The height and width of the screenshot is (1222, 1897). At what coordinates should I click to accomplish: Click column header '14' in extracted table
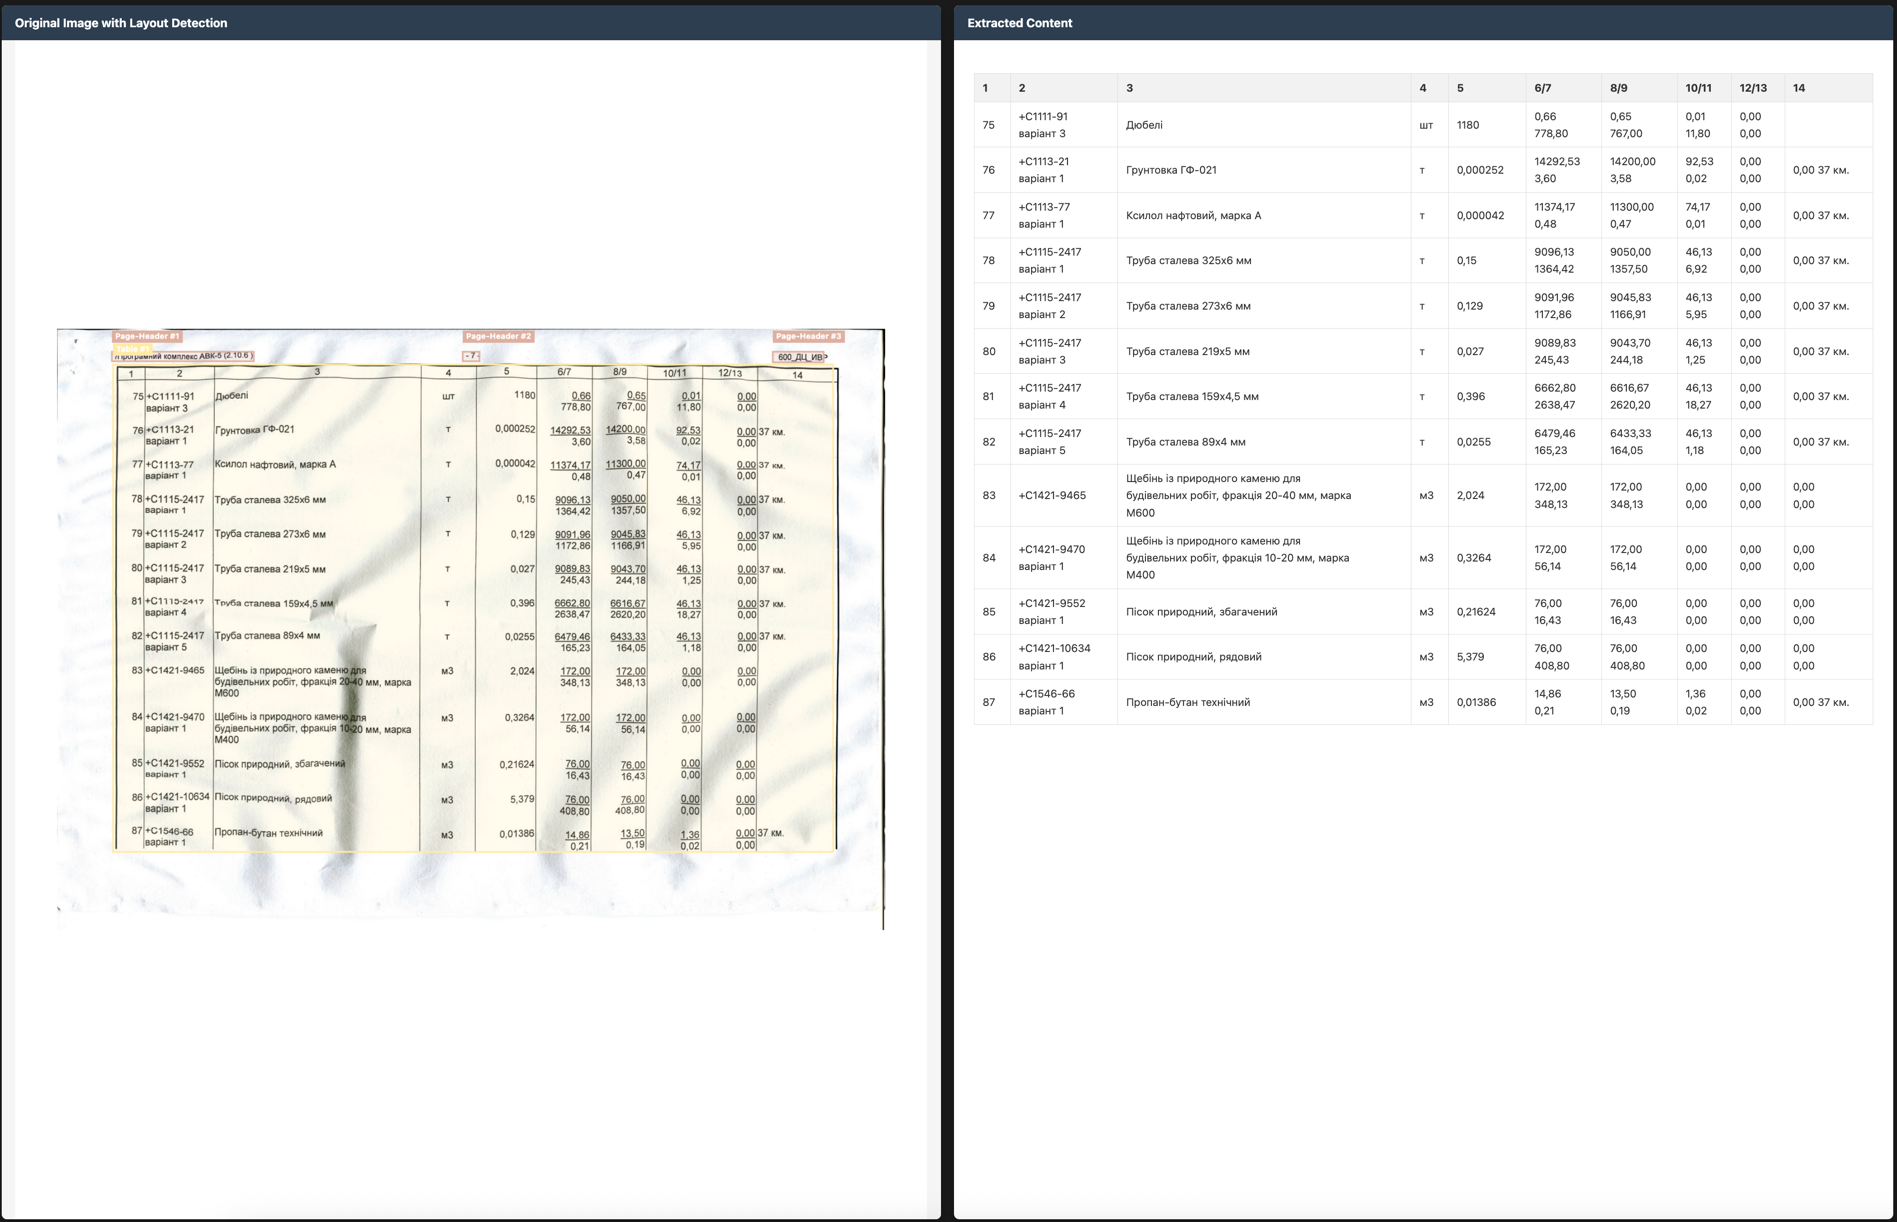pyautogui.click(x=1798, y=88)
